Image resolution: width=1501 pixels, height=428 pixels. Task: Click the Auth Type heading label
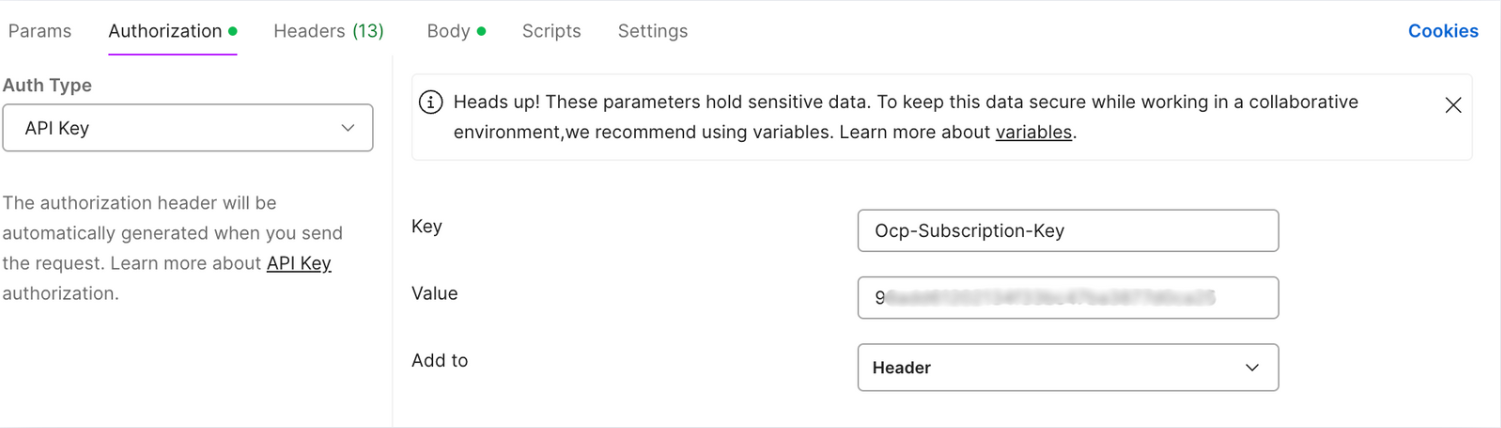pyautogui.click(x=47, y=86)
